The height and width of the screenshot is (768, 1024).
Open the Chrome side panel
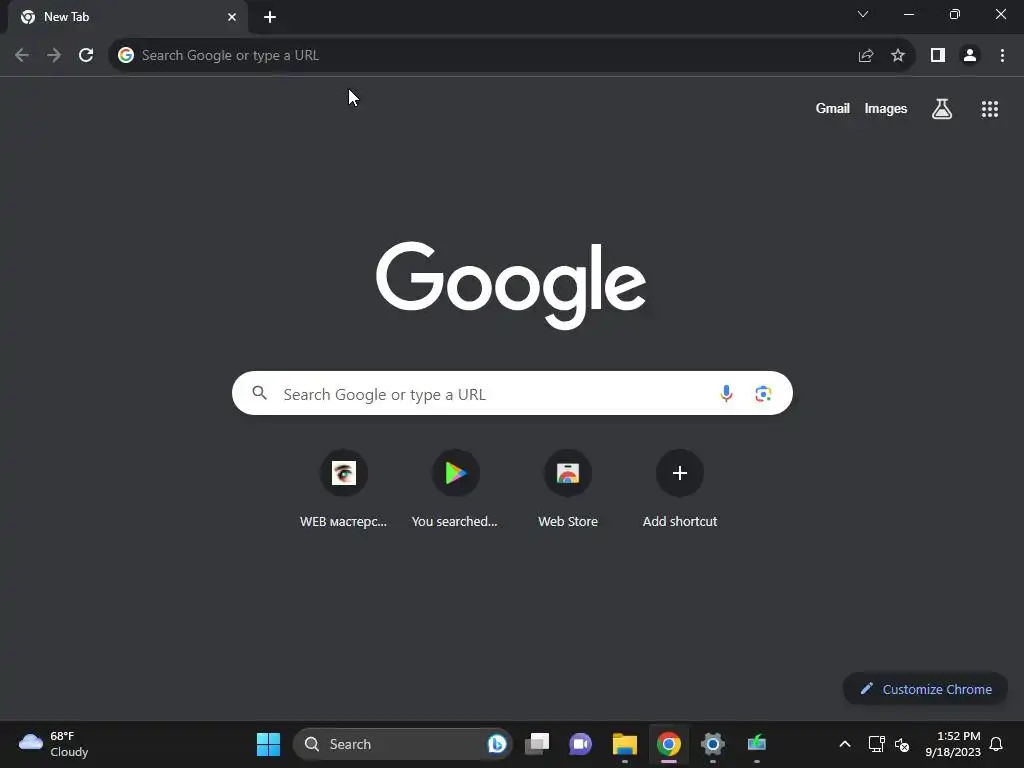[938, 56]
